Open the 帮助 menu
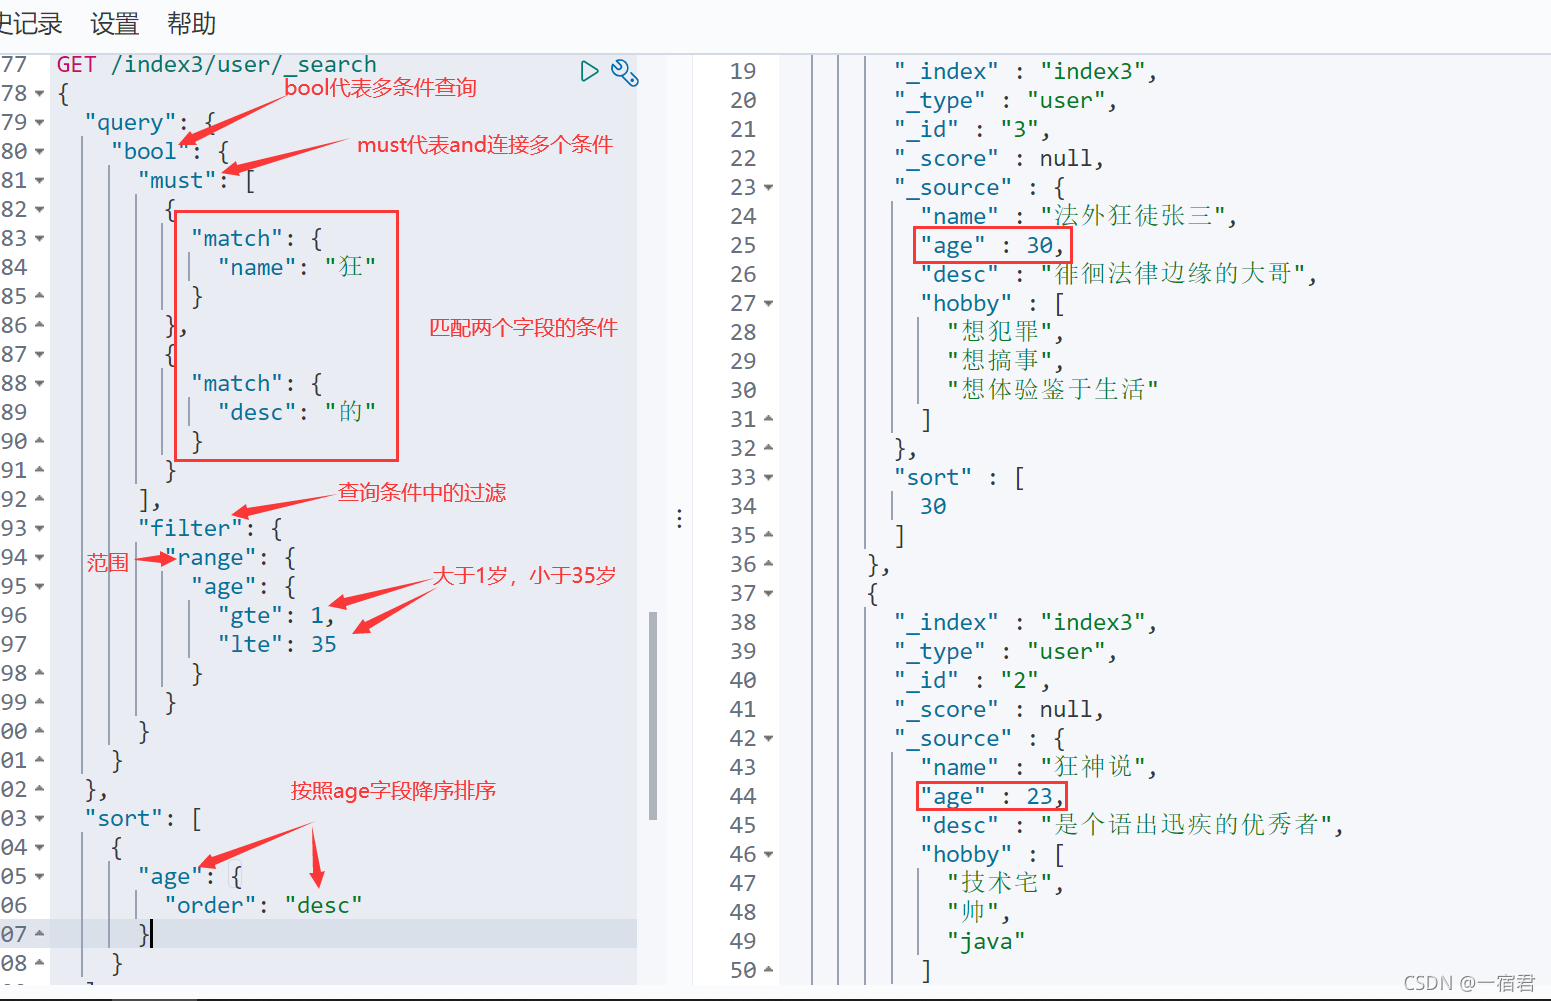 [x=191, y=23]
